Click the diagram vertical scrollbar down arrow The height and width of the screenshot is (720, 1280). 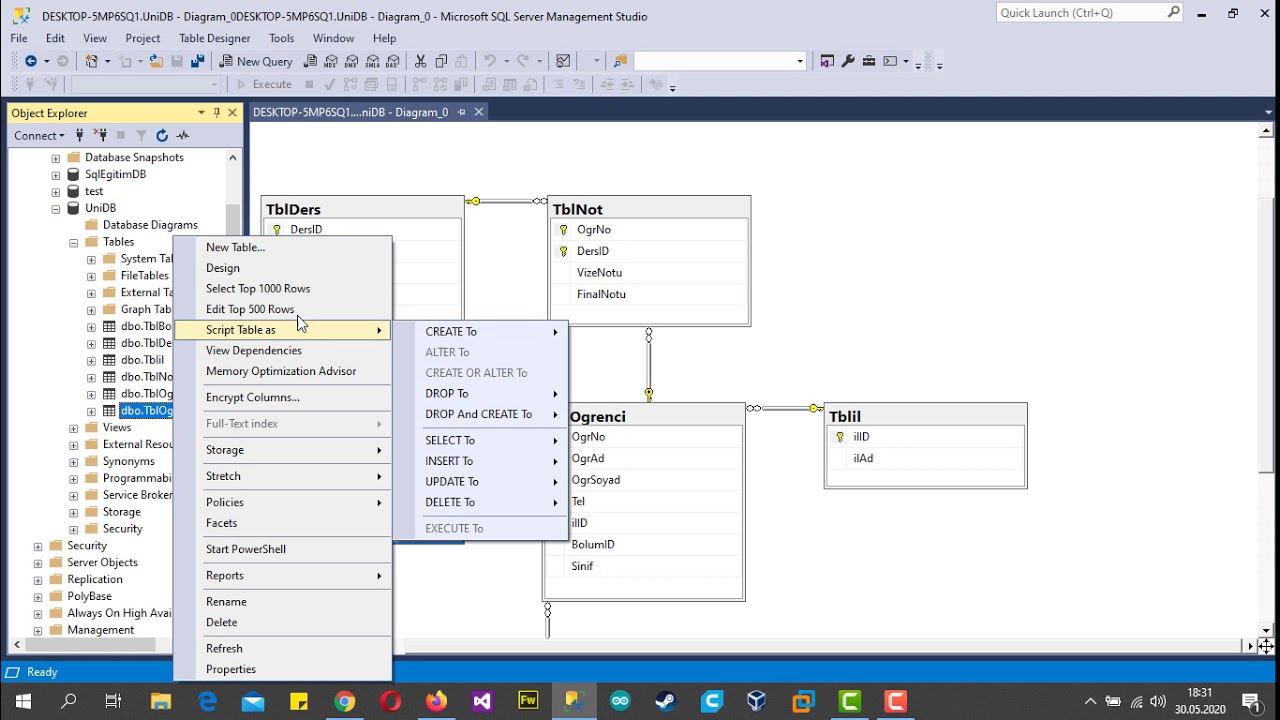(1266, 631)
